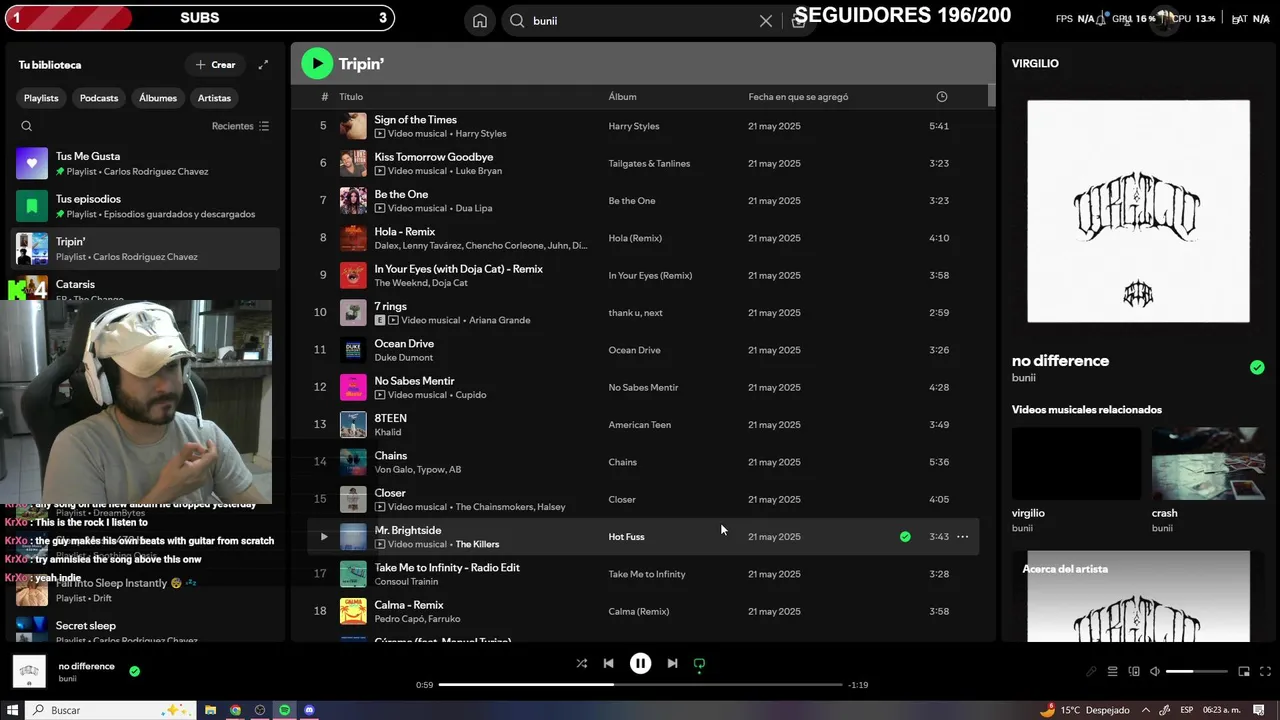Click the Crear button
1280x720 pixels.
click(x=215, y=65)
